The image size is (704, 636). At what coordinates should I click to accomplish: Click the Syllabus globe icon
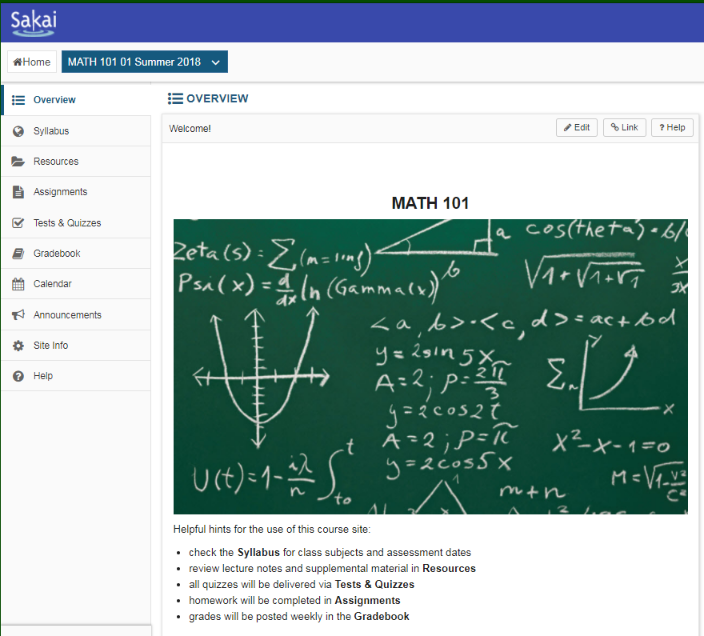pyautogui.click(x=18, y=131)
